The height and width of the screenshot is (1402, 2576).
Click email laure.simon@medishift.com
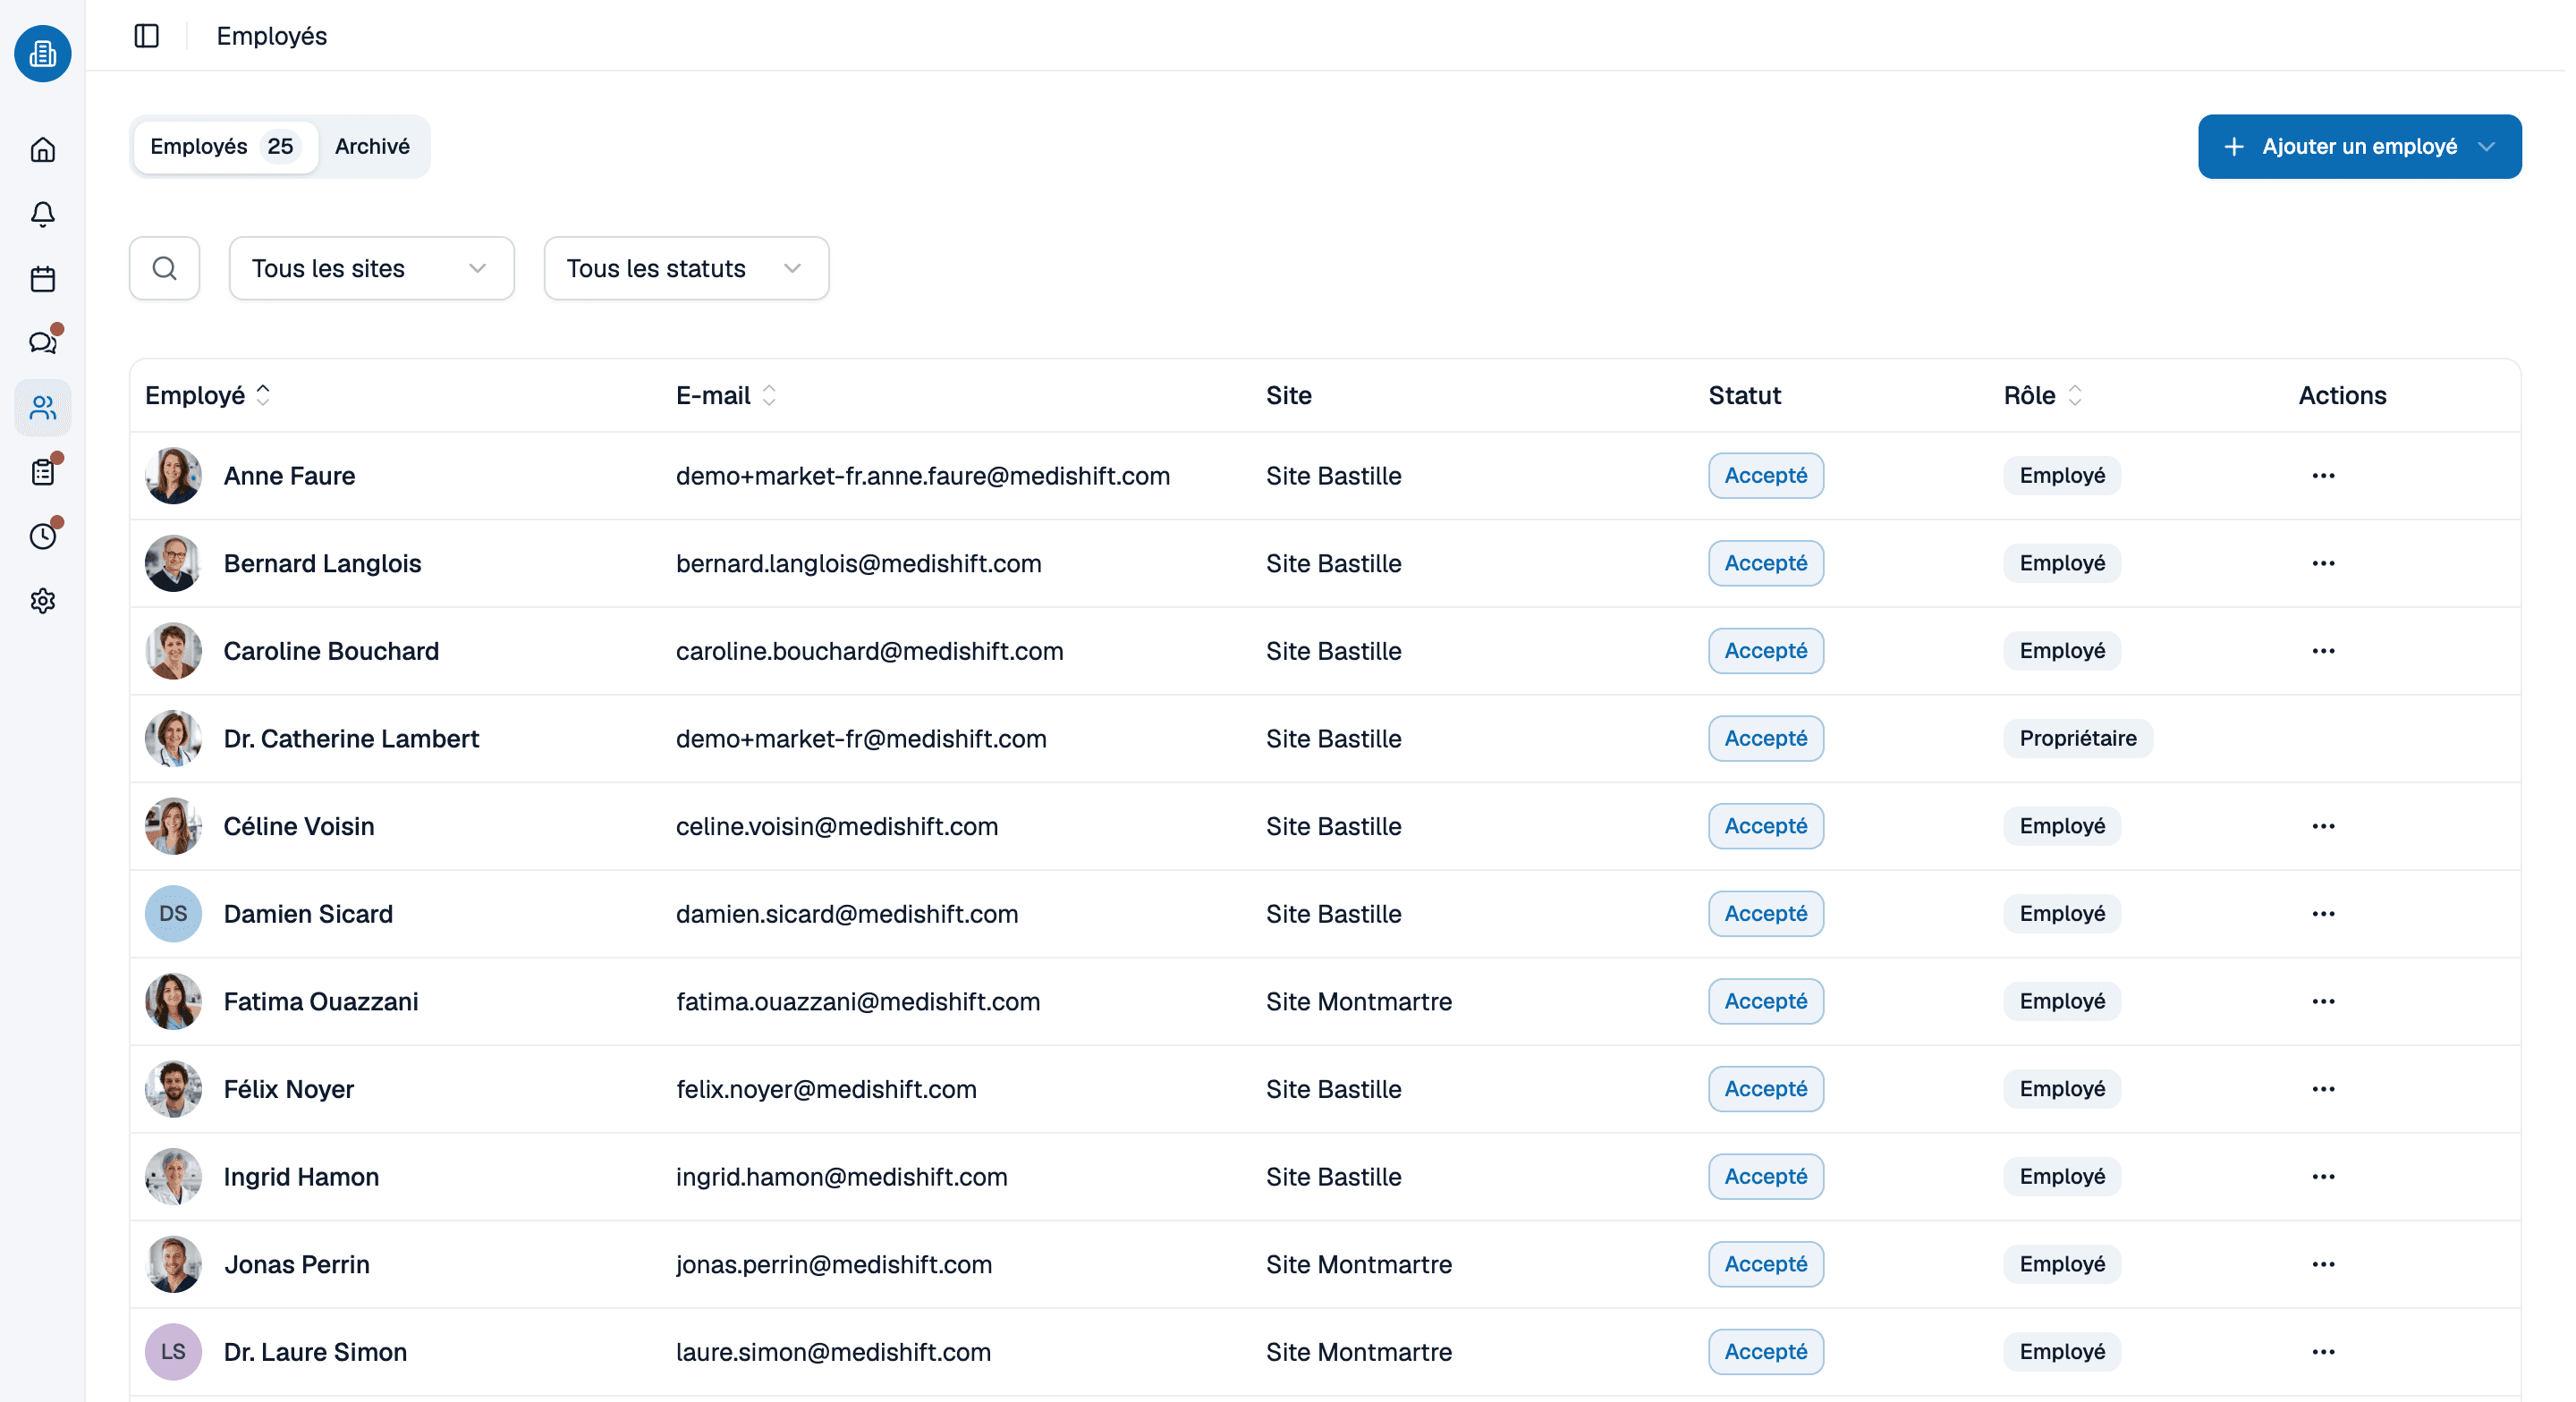[x=833, y=1352]
